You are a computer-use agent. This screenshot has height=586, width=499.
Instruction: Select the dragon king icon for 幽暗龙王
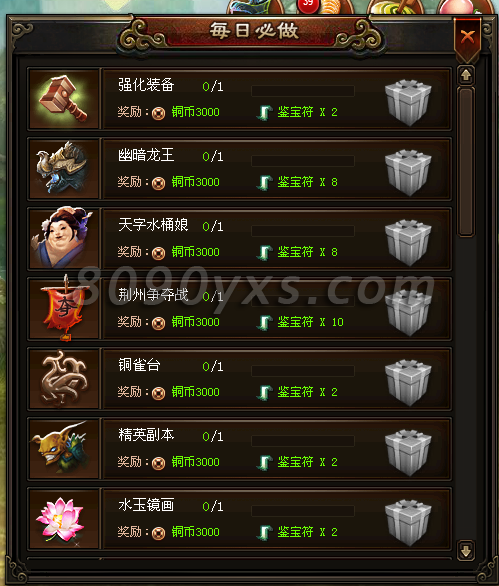point(64,169)
